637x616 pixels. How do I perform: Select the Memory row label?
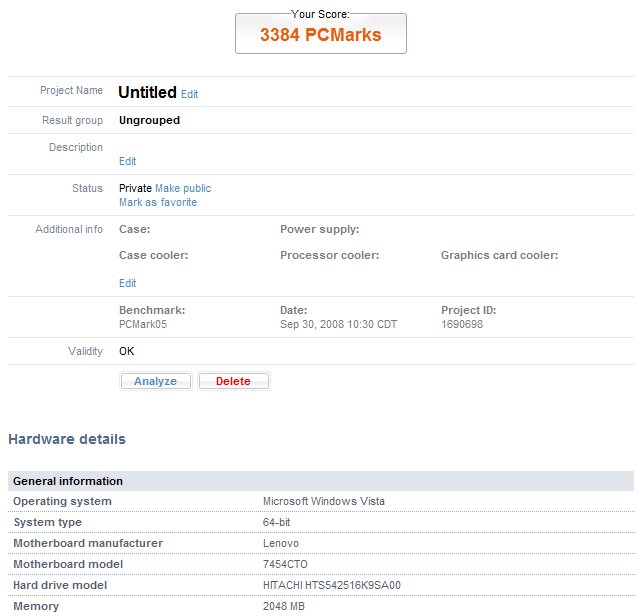pos(36,606)
